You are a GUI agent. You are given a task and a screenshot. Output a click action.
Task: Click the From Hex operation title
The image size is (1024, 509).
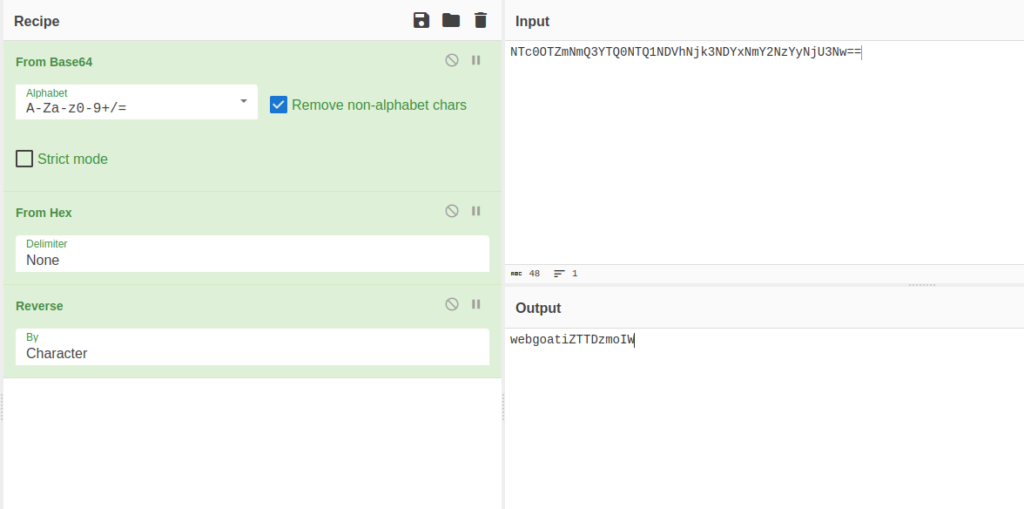point(44,213)
